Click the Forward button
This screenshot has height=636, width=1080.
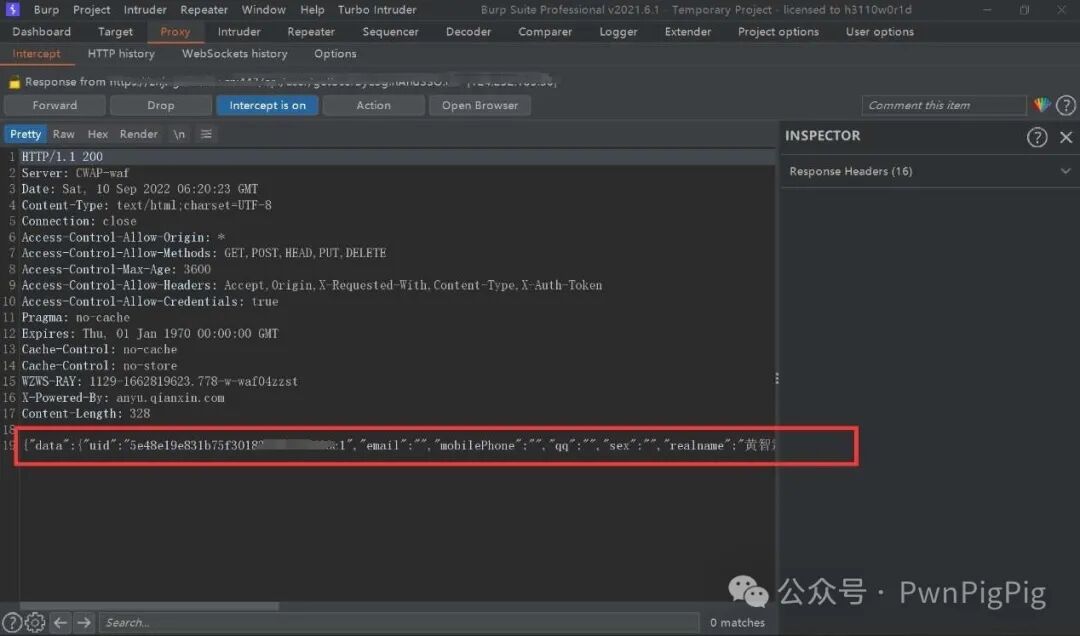click(x=54, y=105)
